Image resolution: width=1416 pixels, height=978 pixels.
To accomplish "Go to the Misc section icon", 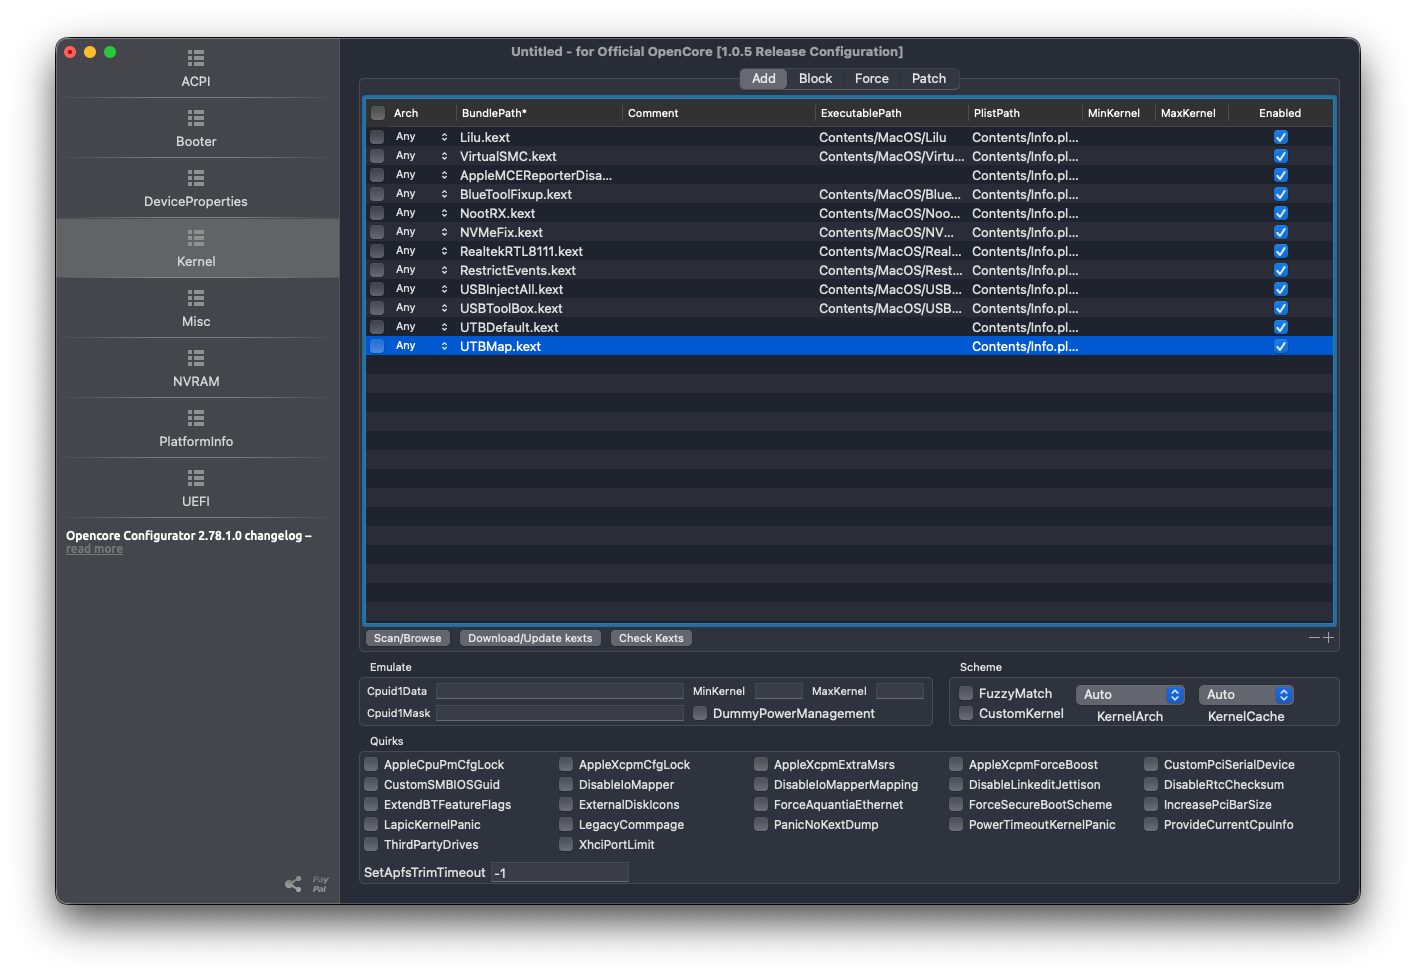I will tap(196, 298).
